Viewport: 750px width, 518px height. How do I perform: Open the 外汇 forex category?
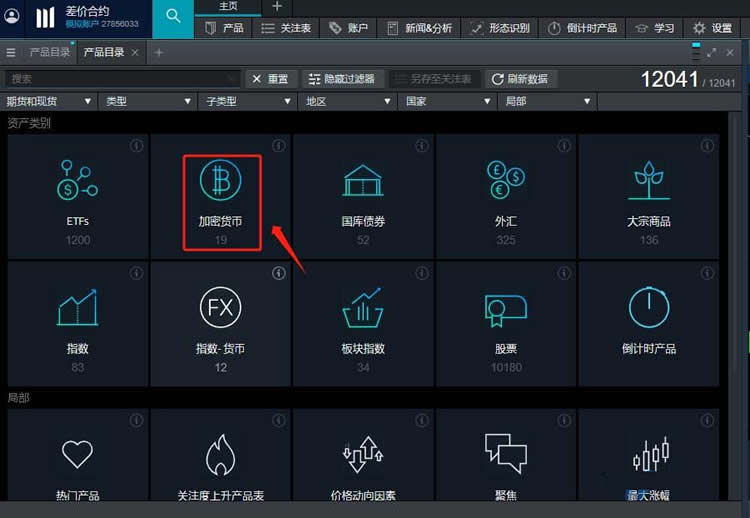[x=506, y=197]
